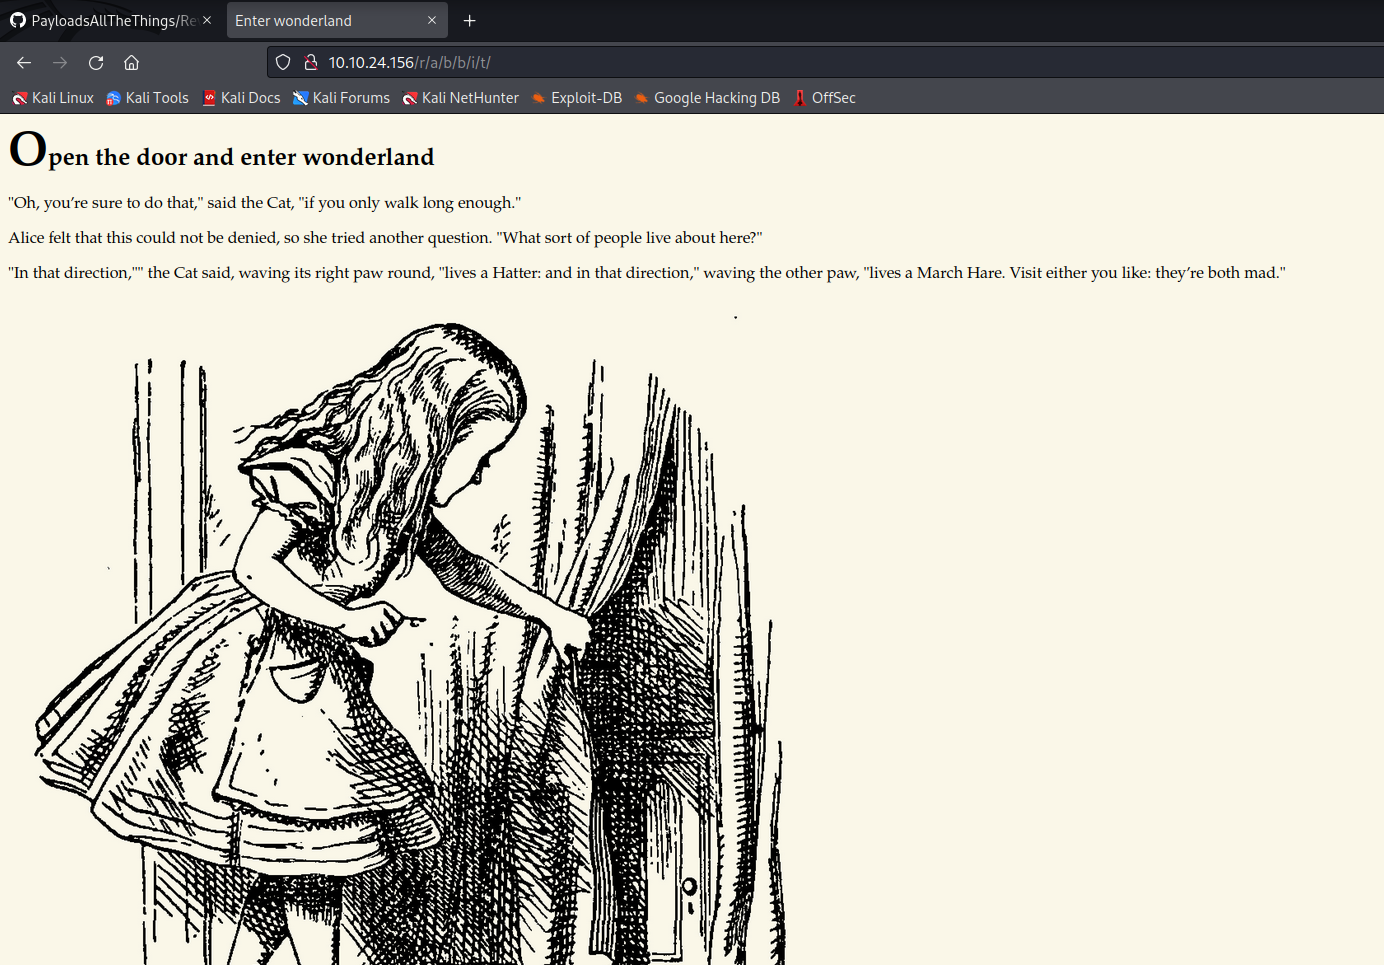Select the Enter wonderland tab

coord(320,20)
